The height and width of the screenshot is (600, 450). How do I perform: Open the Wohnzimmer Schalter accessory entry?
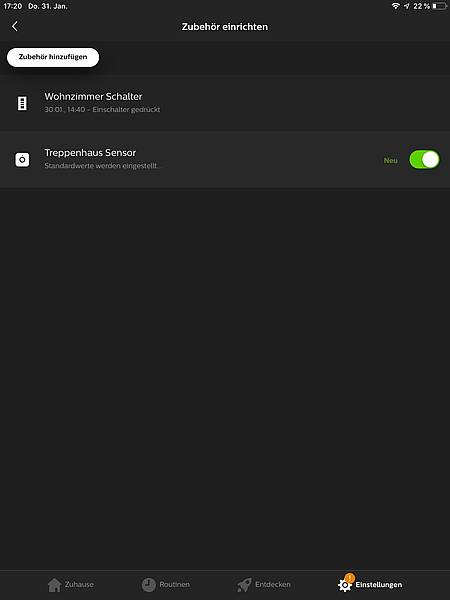click(225, 103)
